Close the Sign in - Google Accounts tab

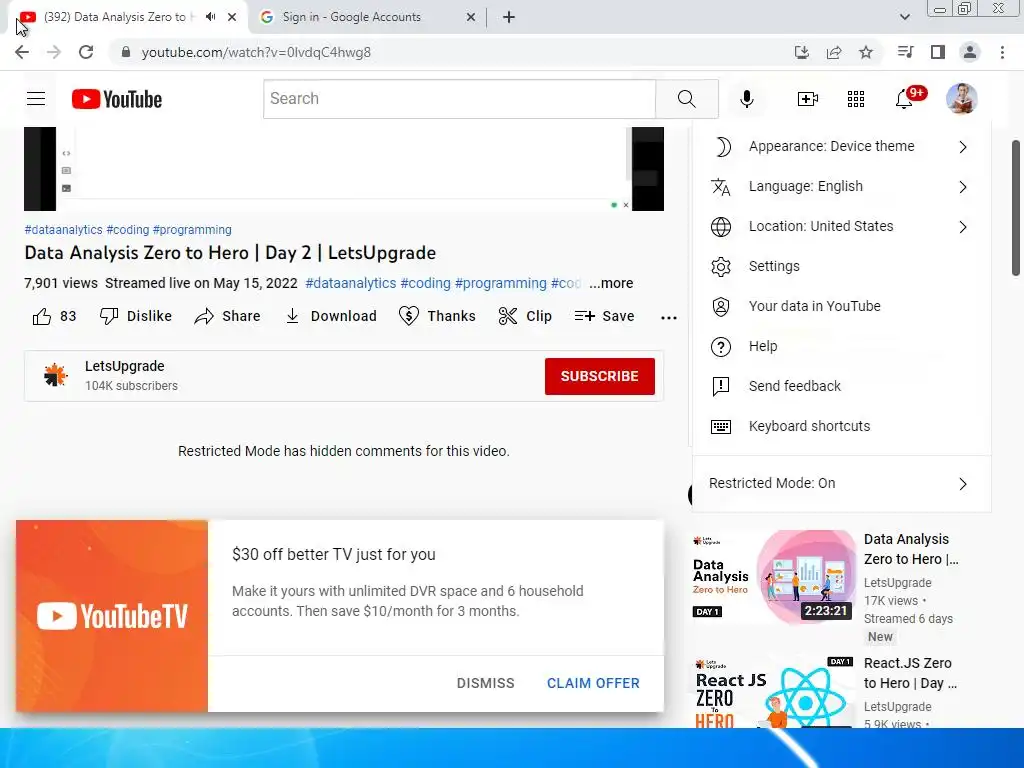coord(470,17)
